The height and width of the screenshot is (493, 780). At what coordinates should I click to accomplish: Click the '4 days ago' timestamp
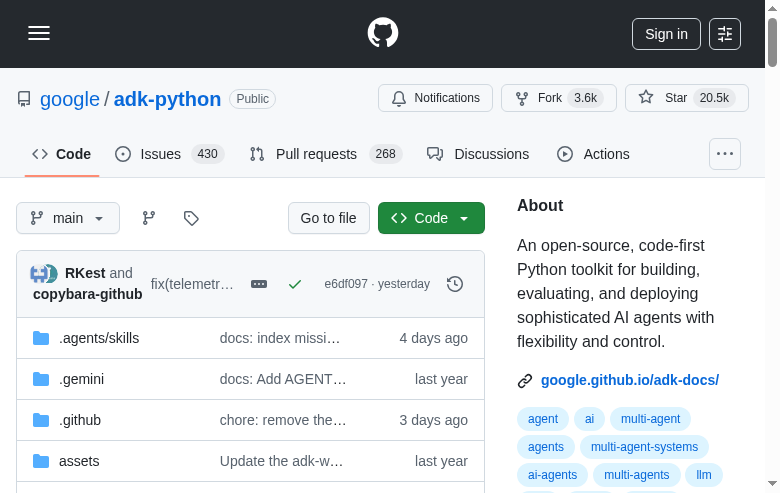(x=433, y=338)
